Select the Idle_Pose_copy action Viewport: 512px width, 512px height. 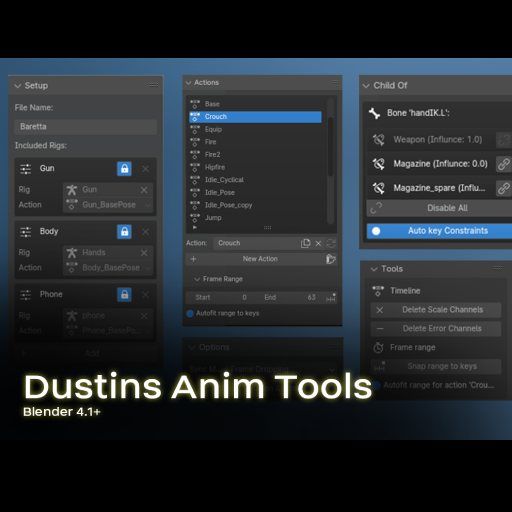(255, 205)
